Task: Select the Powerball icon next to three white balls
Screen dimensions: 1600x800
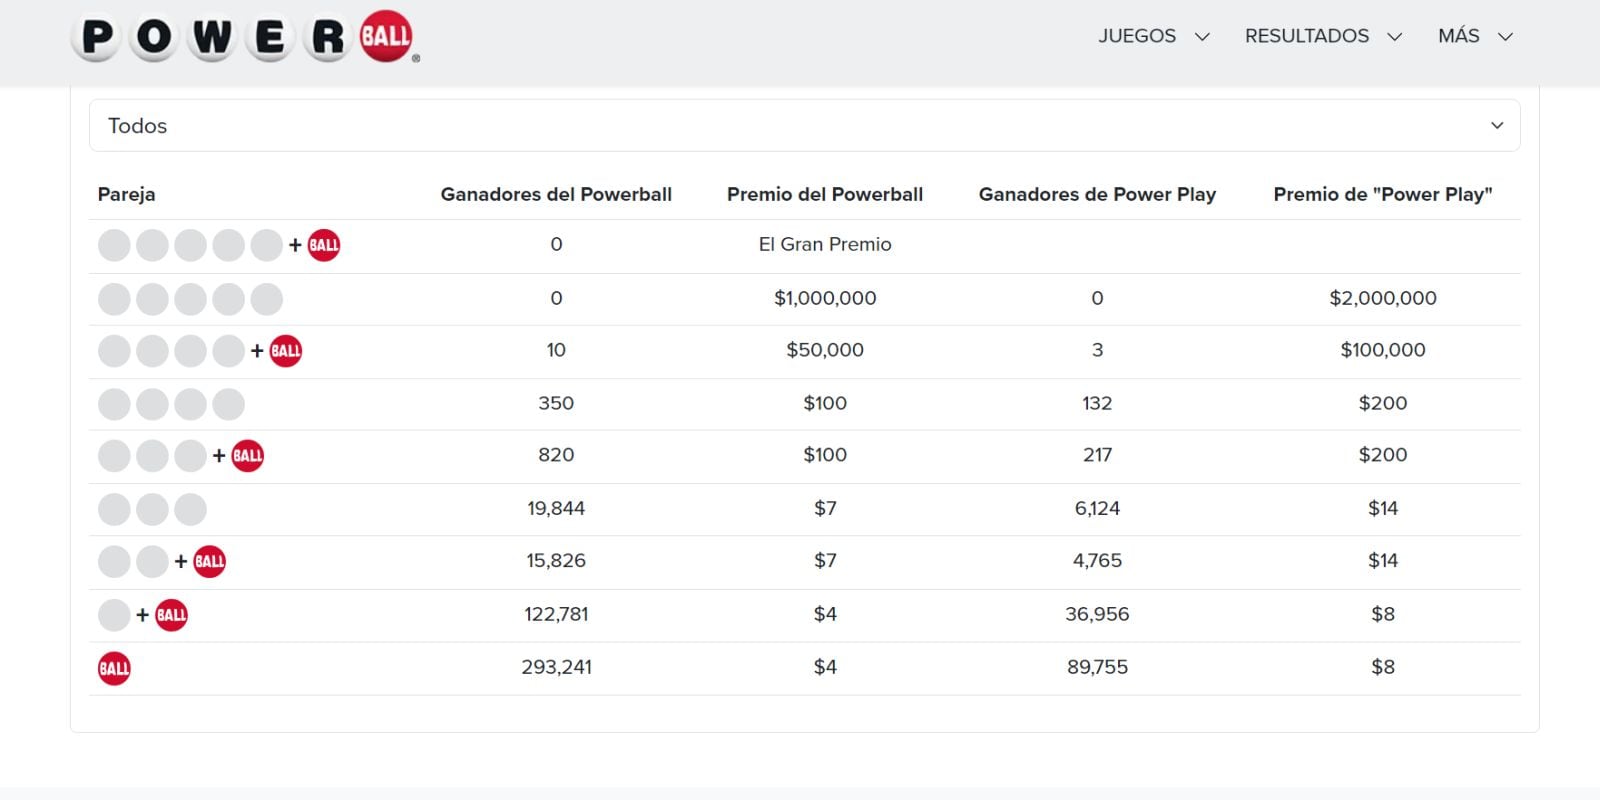Action: tap(248, 455)
